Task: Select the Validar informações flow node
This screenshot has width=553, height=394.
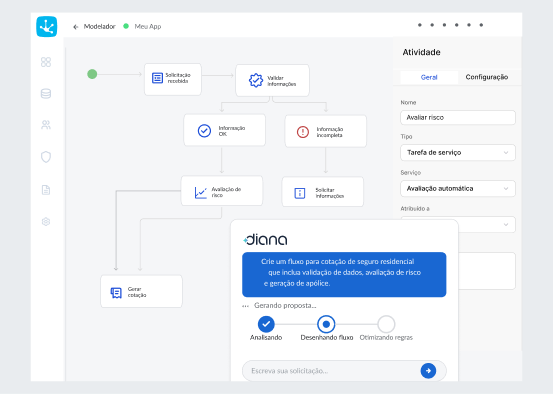Action: tap(272, 80)
